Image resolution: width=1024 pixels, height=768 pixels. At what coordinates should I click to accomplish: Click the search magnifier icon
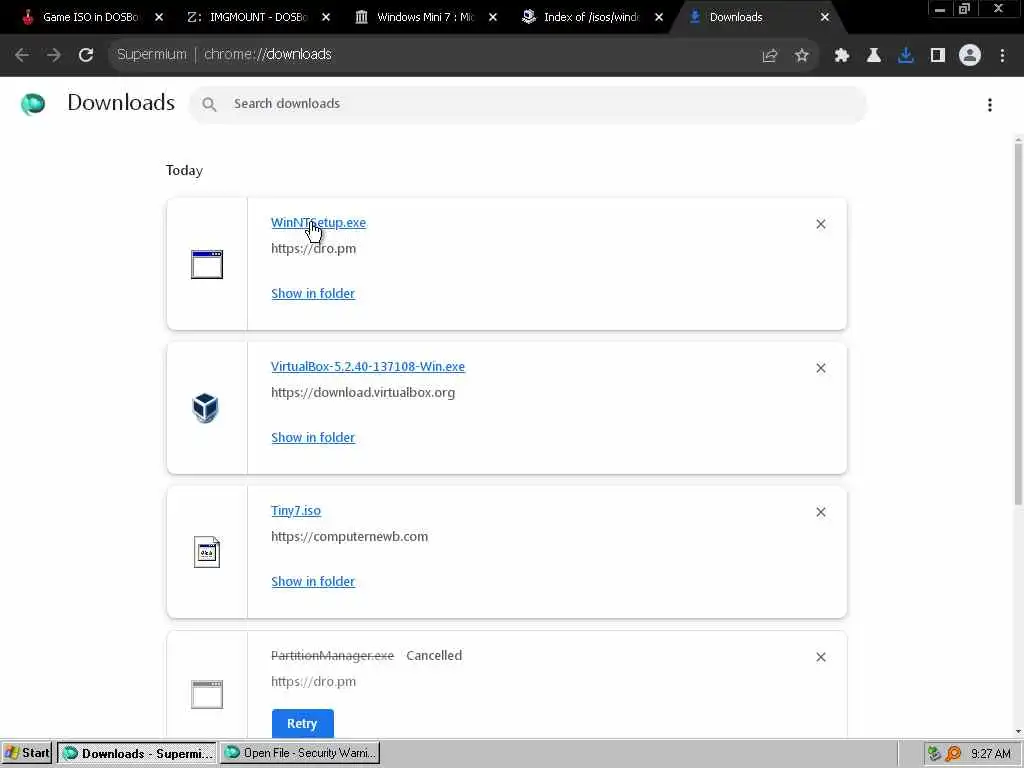point(209,104)
